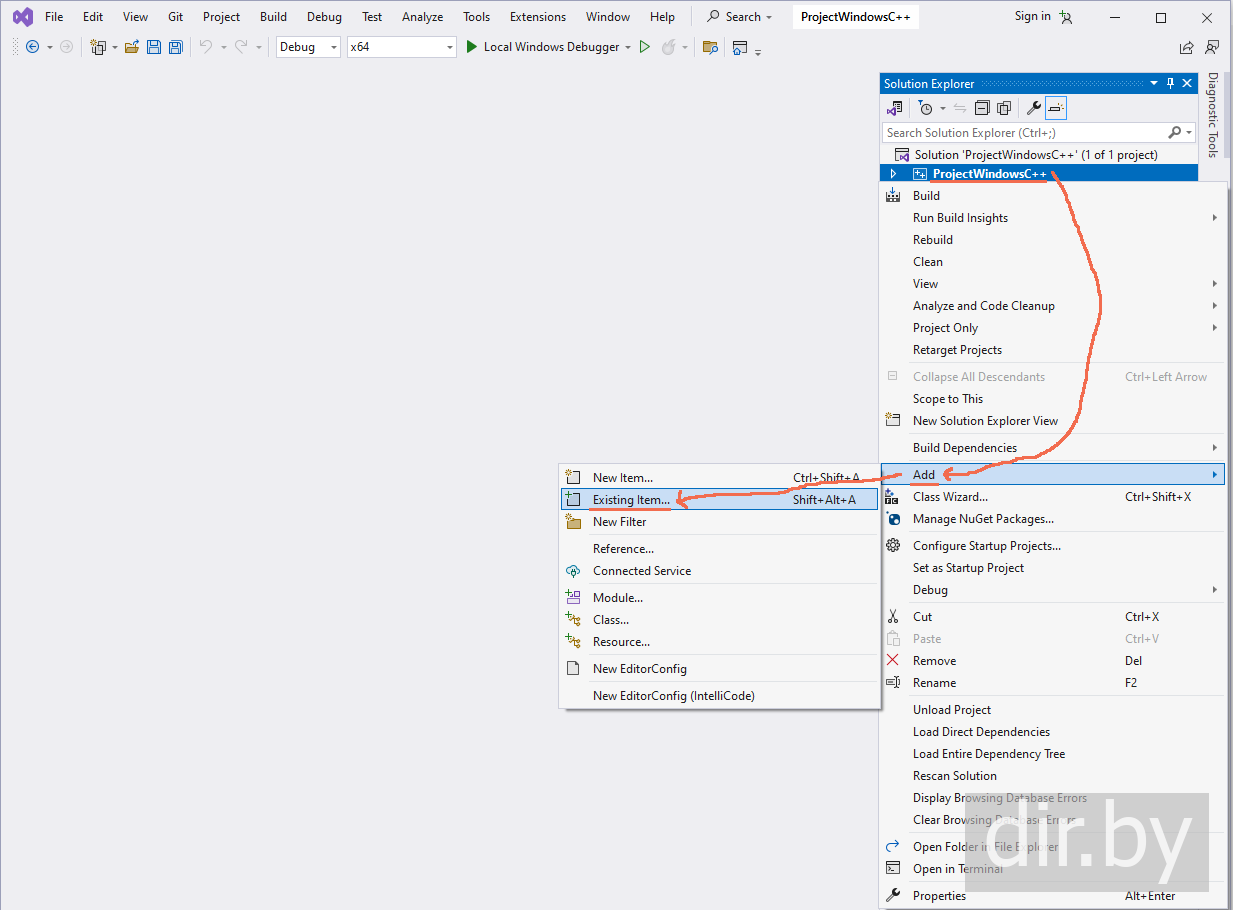Click Start Without Debugging outline play icon
Image resolution: width=1233 pixels, height=910 pixels.
(x=645, y=47)
